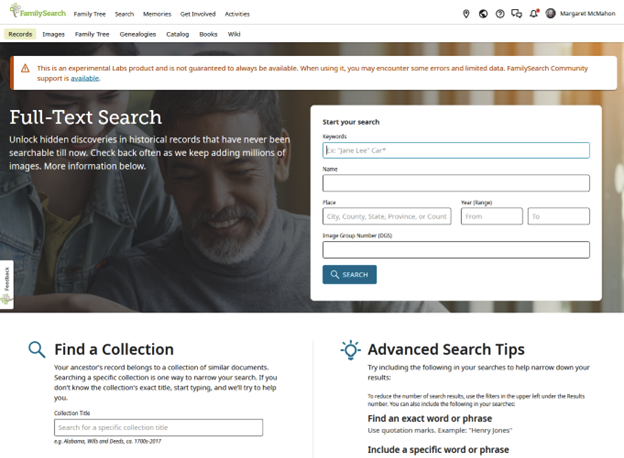Focus the Year From field
624x458 pixels.
click(492, 216)
